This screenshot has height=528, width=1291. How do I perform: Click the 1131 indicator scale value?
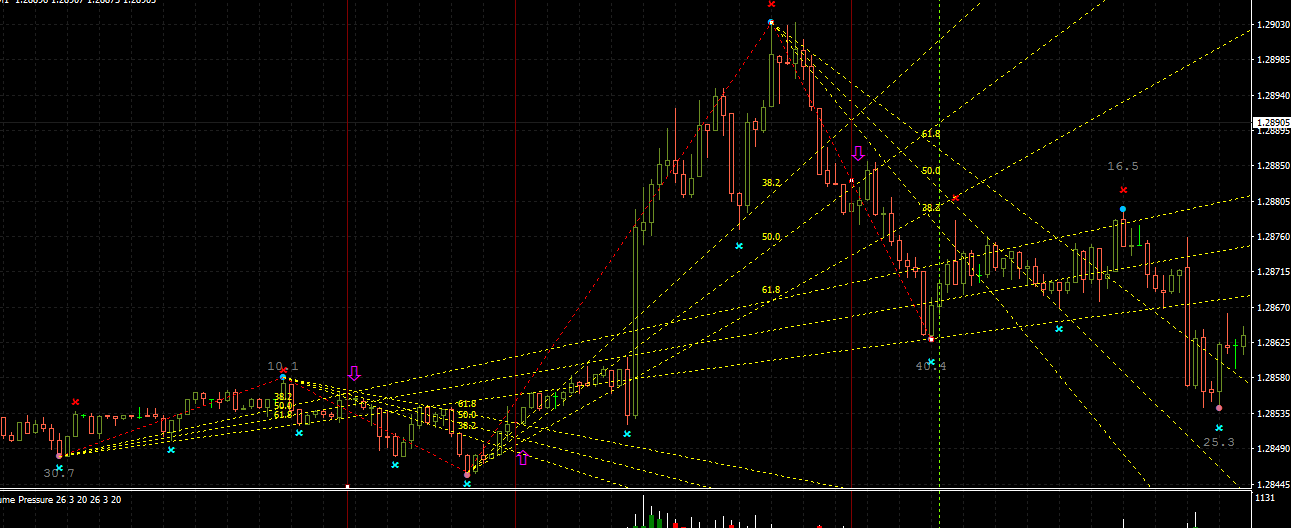(1264, 498)
